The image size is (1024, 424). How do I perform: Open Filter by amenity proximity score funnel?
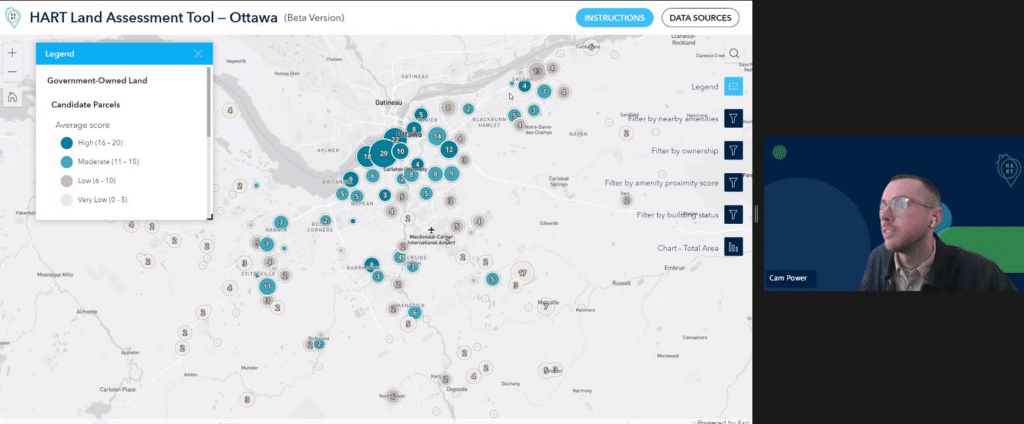[x=733, y=182]
